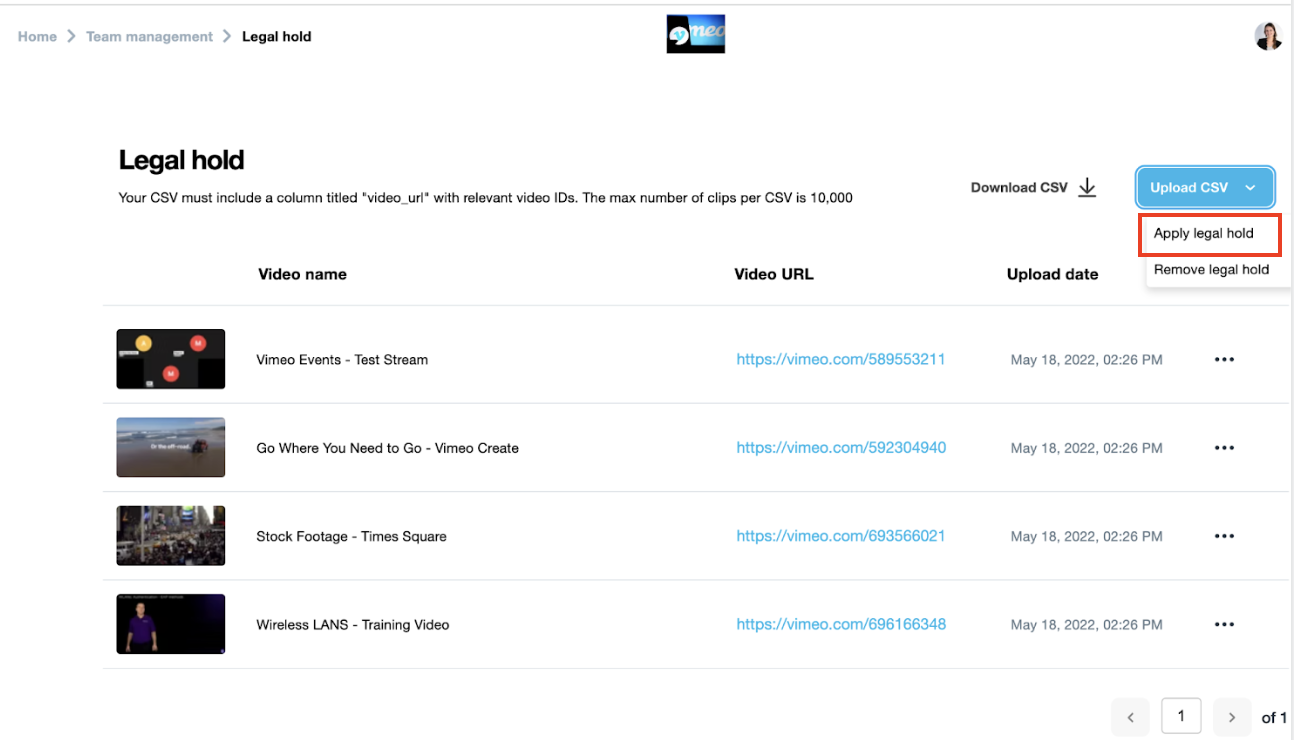Go to previous page arrow
Image resolution: width=1294 pixels, height=740 pixels.
coord(1130,717)
